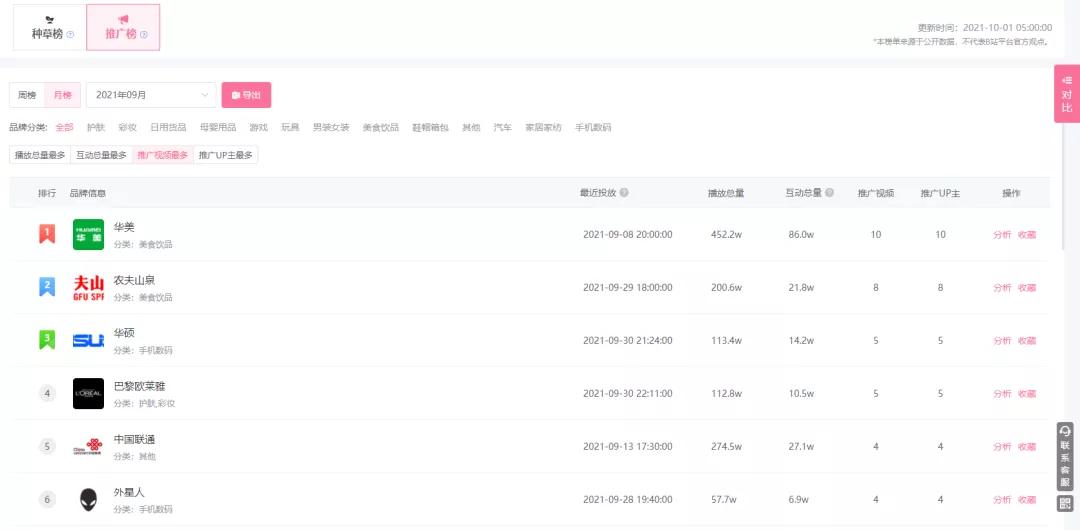This screenshot has width=1080, height=530.
Task: Click help icon next to 互动总量 header
Action: pyautogui.click(x=829, y=193)
